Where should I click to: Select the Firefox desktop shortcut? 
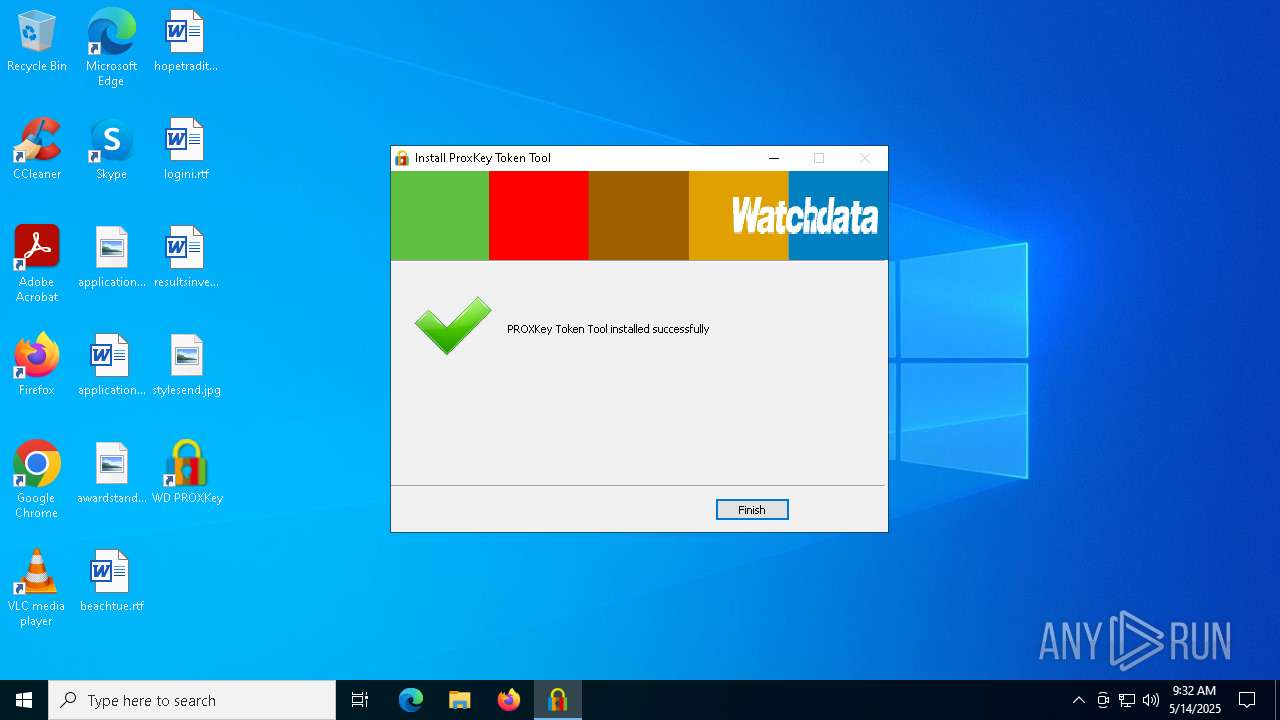pos(37,366)
